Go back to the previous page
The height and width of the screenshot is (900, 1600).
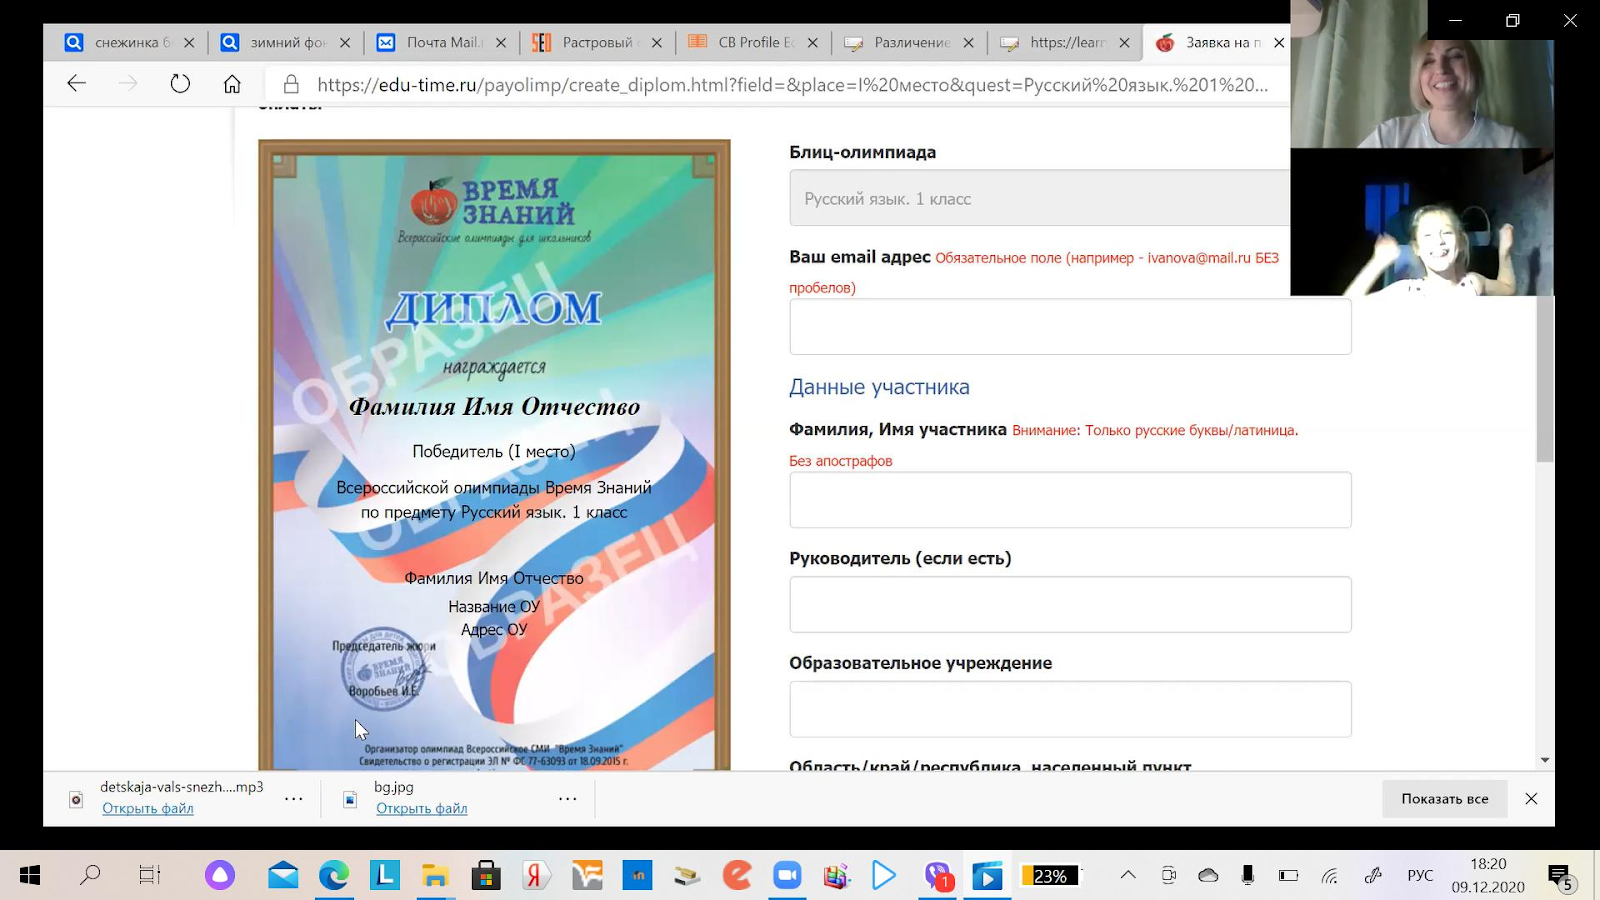click(77, 84)
